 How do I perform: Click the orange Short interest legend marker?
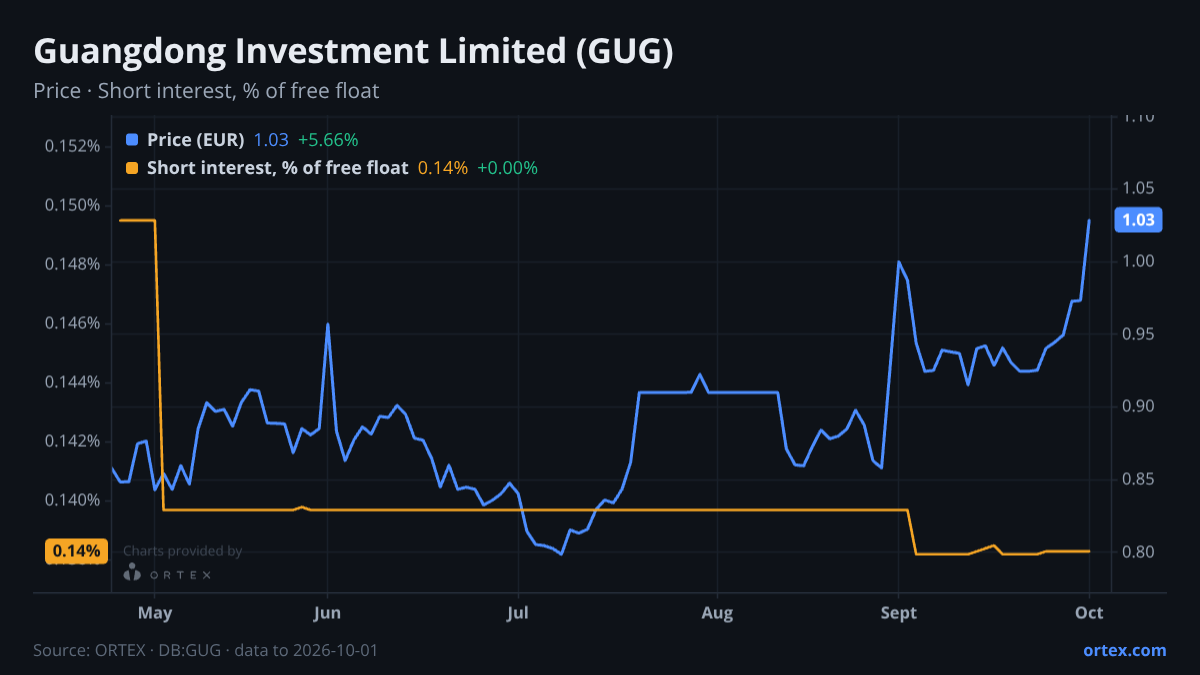pyautogui.click(x=132, y=168)
